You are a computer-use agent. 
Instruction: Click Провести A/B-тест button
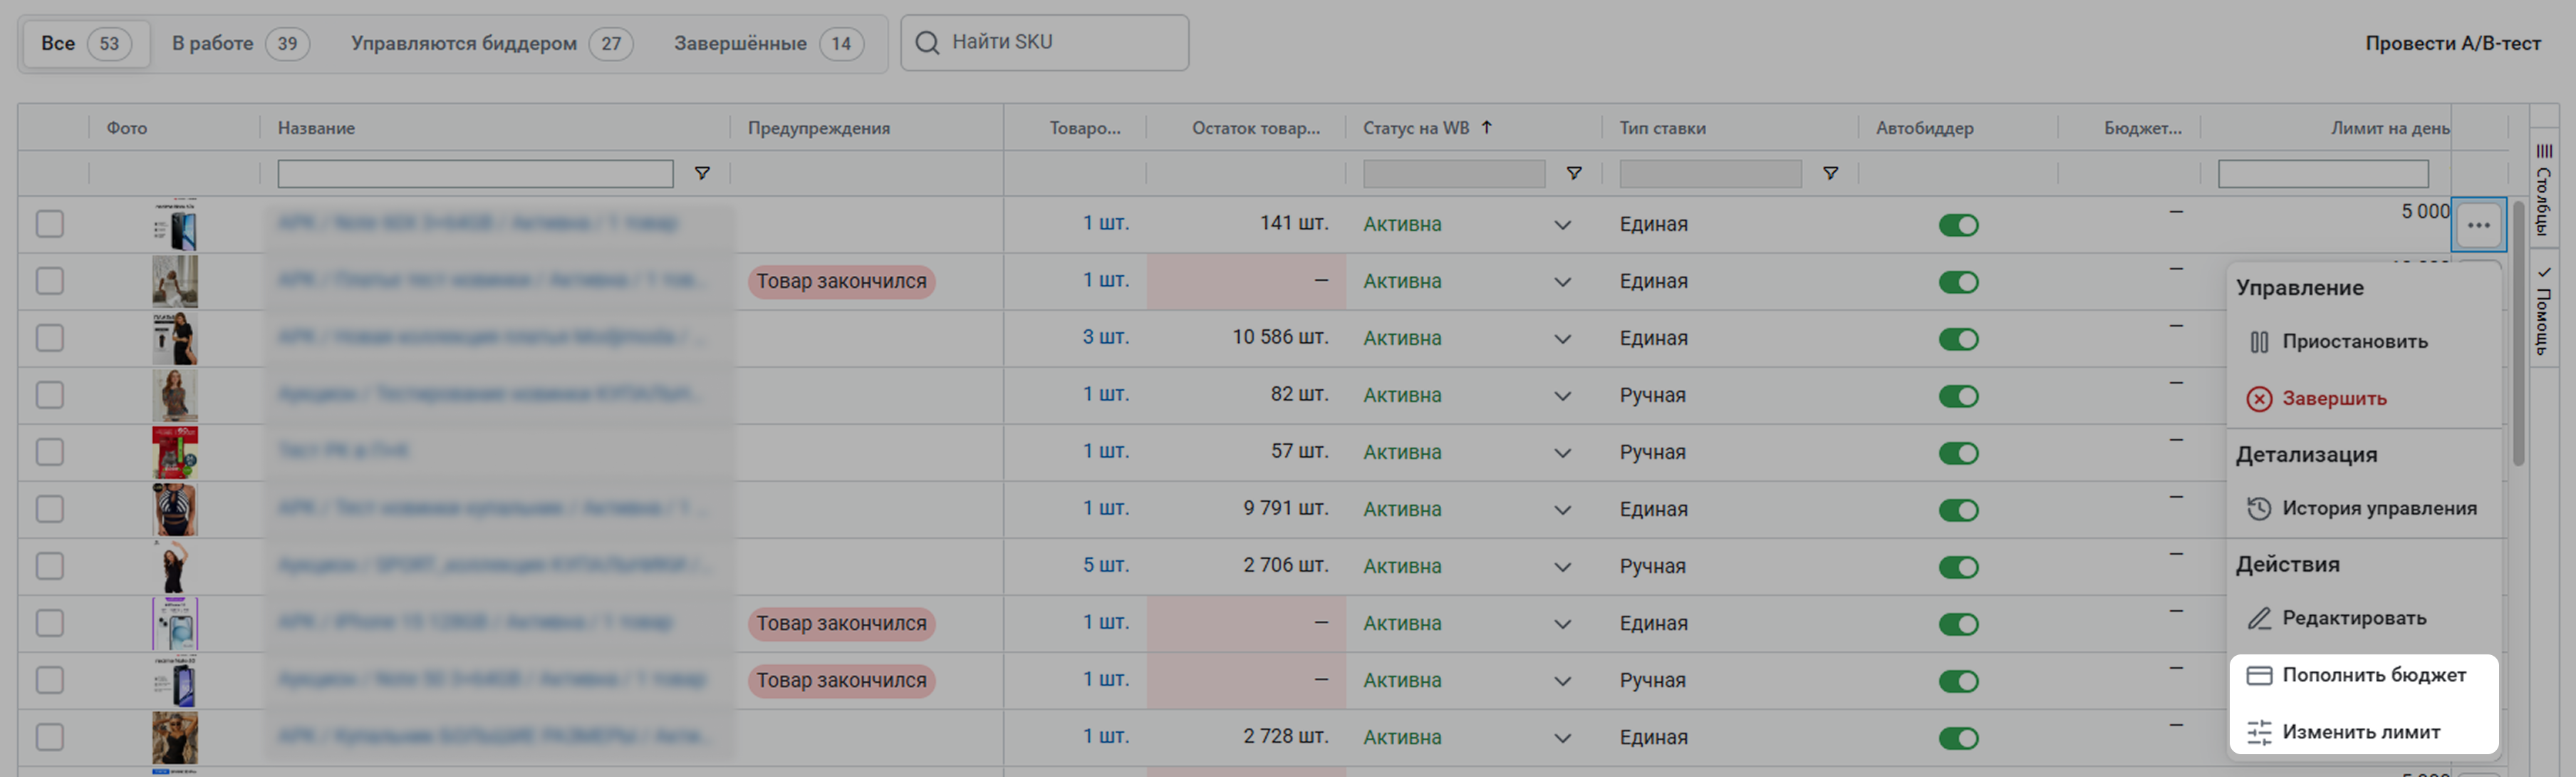[x=2452, y=43]
